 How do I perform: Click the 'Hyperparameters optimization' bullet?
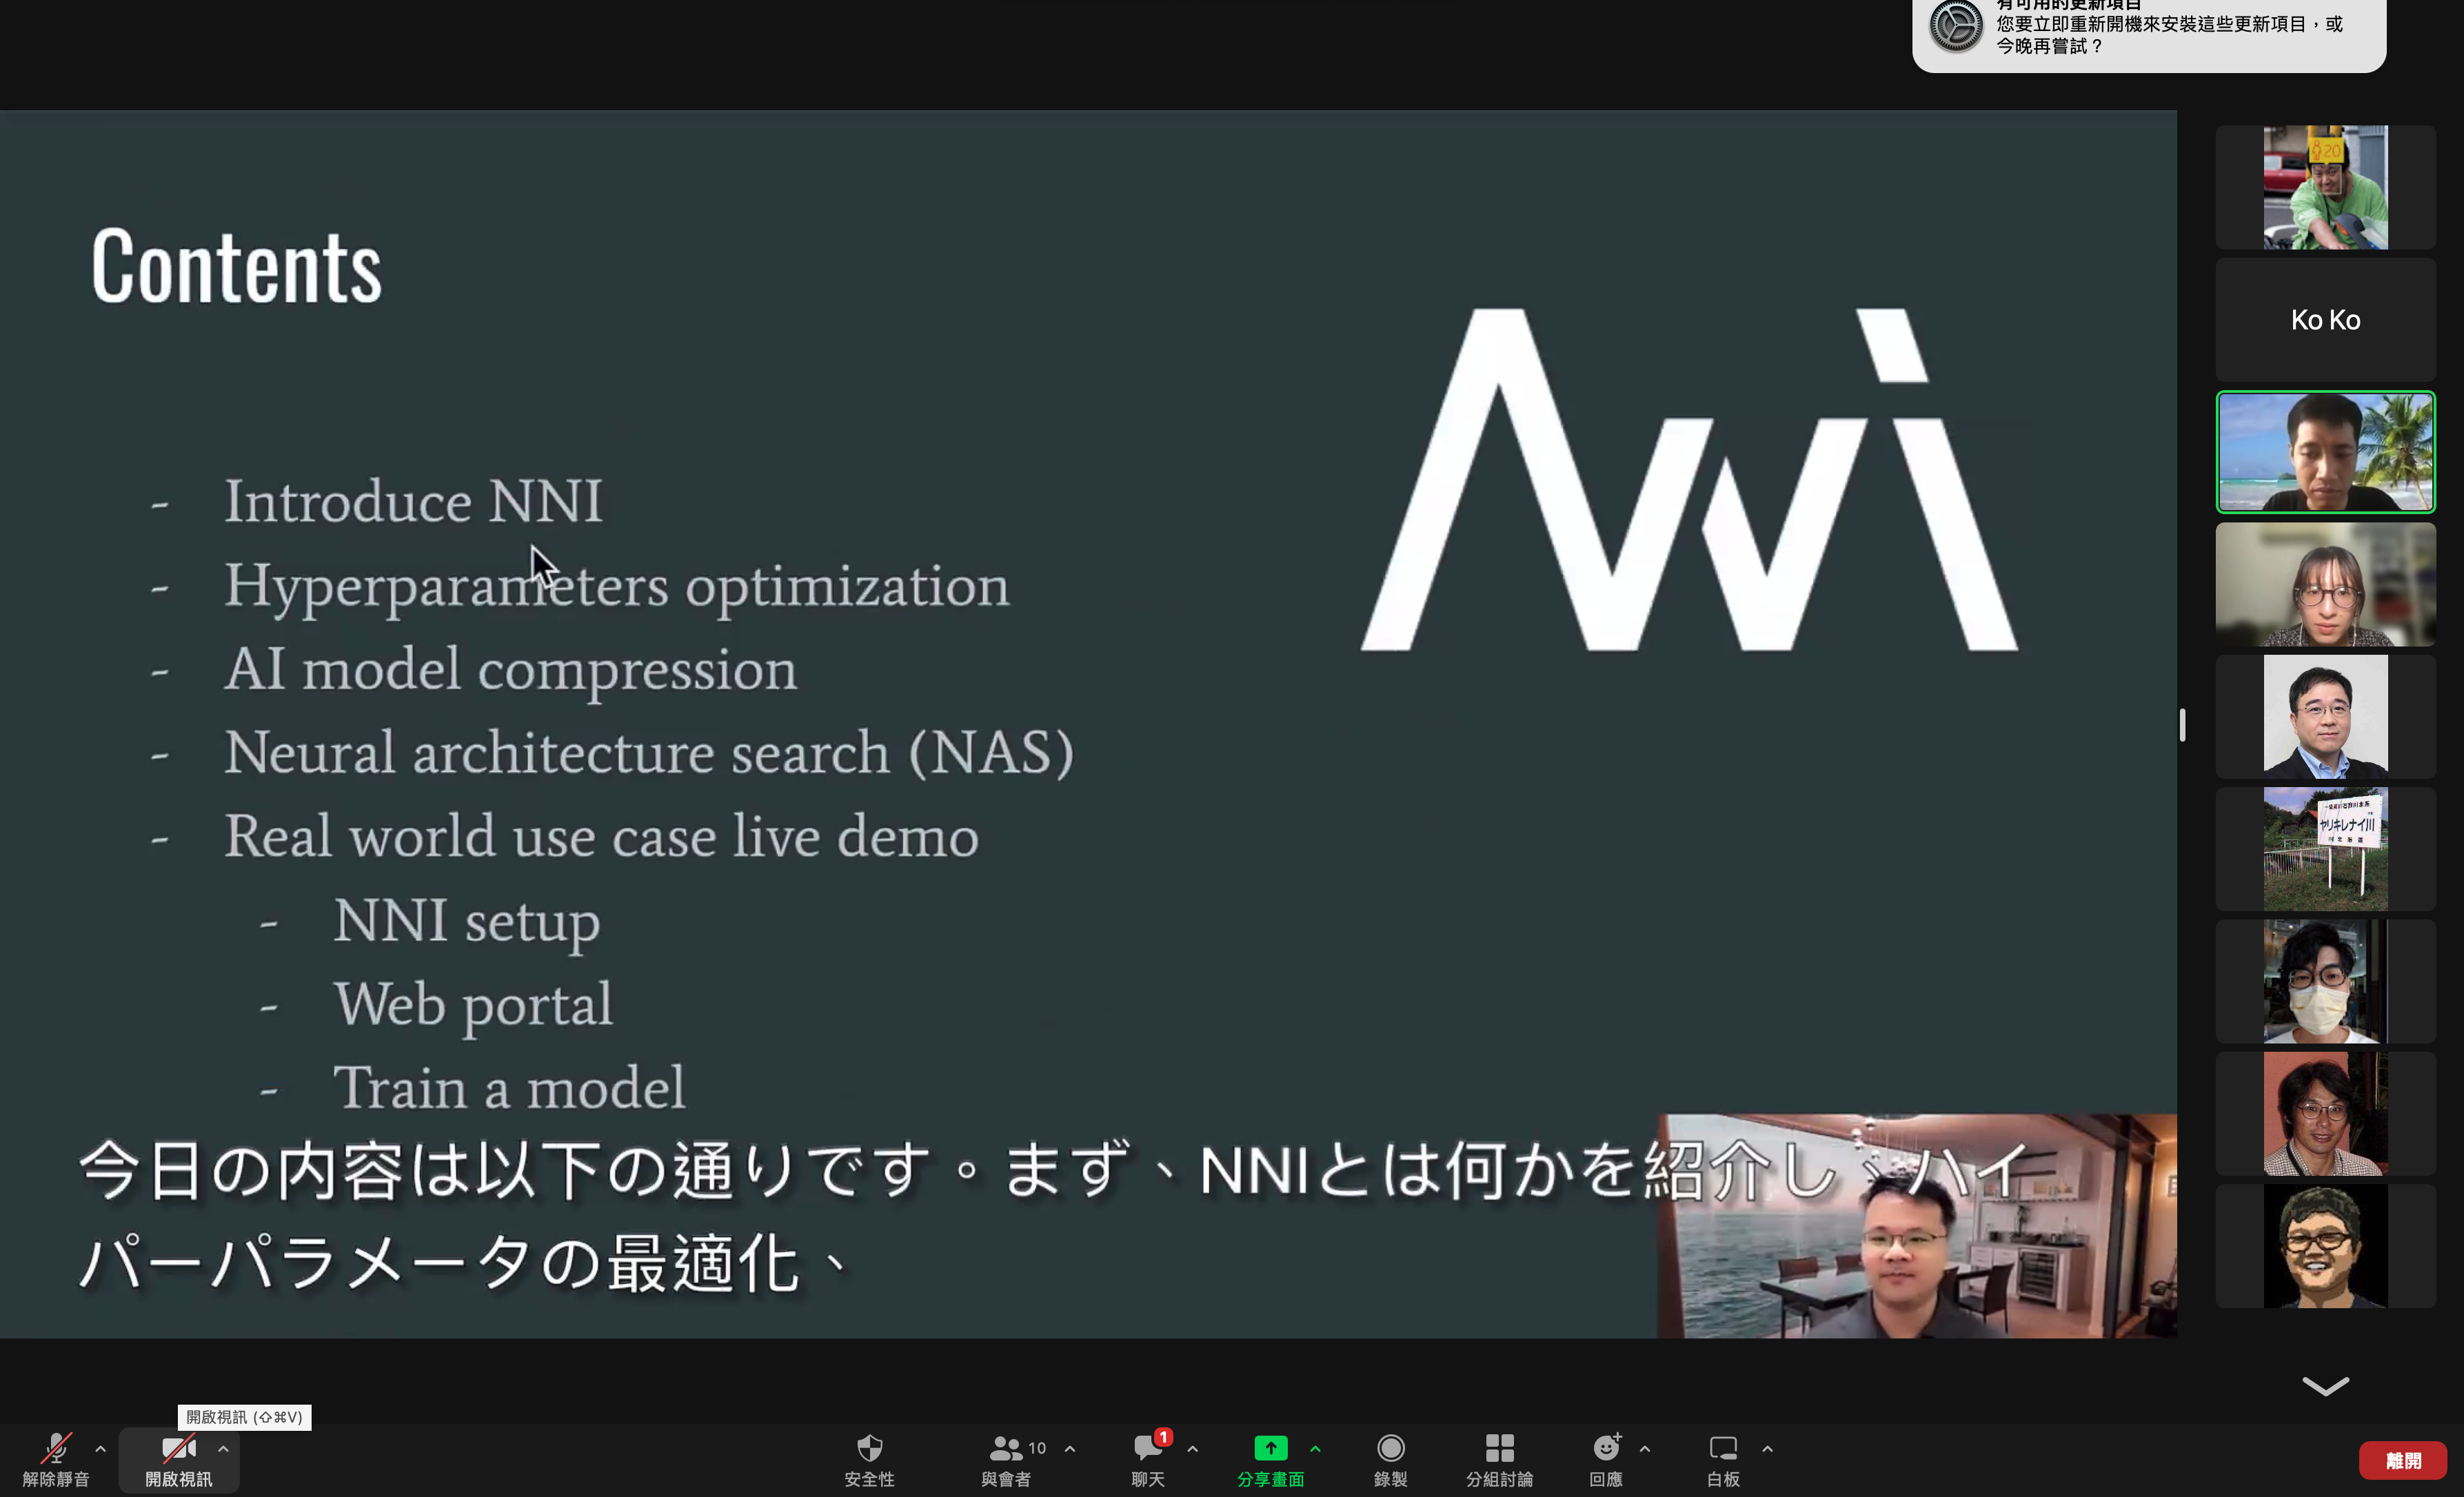[x=617, y=587]
